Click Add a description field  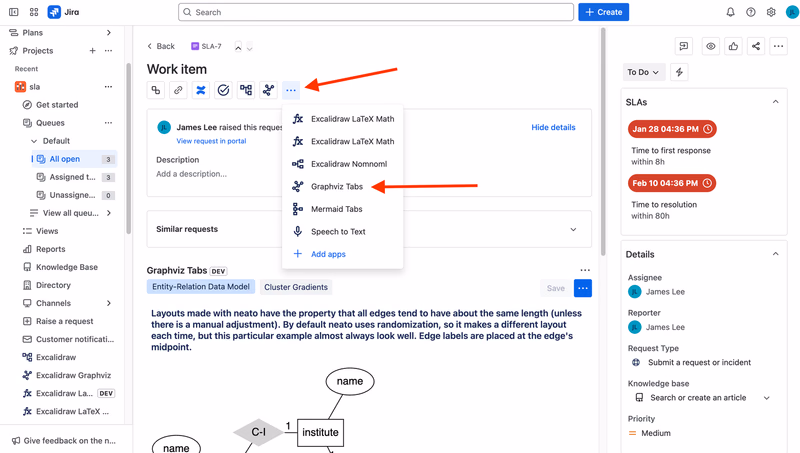point(191,174)
